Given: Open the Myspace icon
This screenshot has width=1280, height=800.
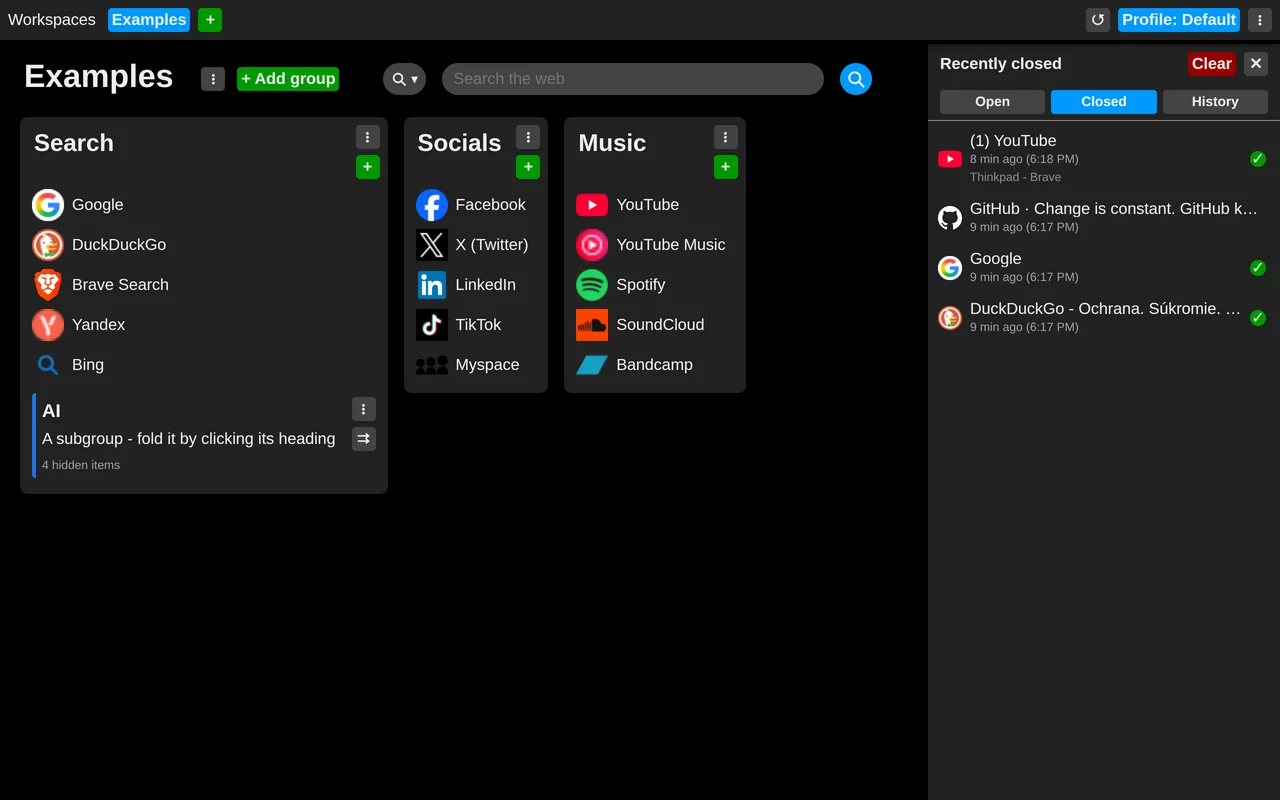Looking at the screenshot, I should (432, 365).
